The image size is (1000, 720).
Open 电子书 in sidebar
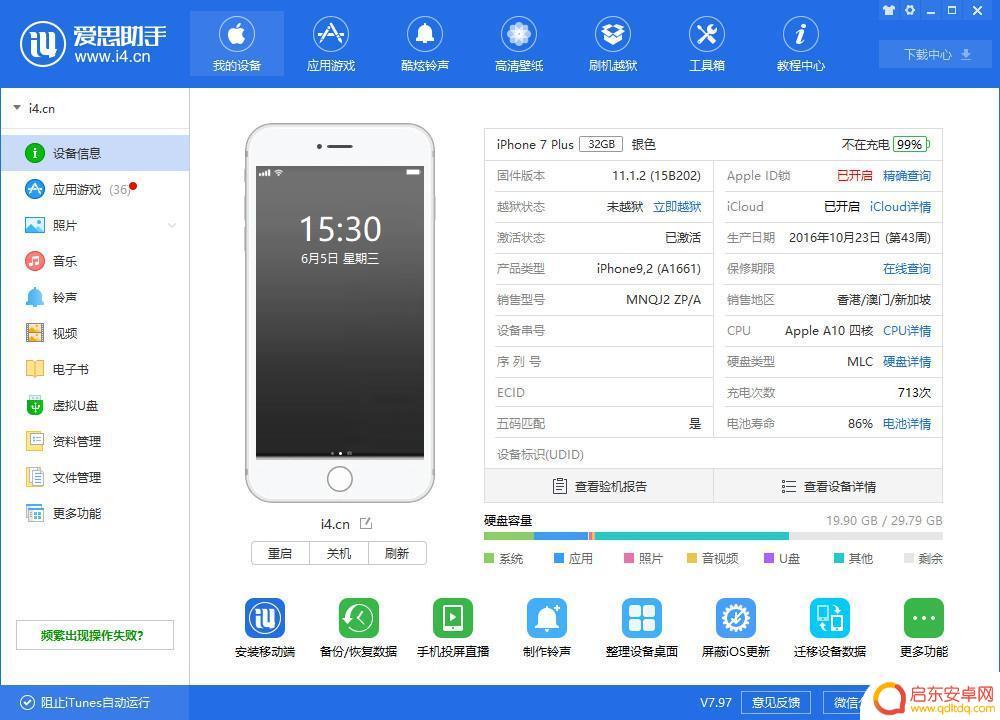tap(95, 369)
